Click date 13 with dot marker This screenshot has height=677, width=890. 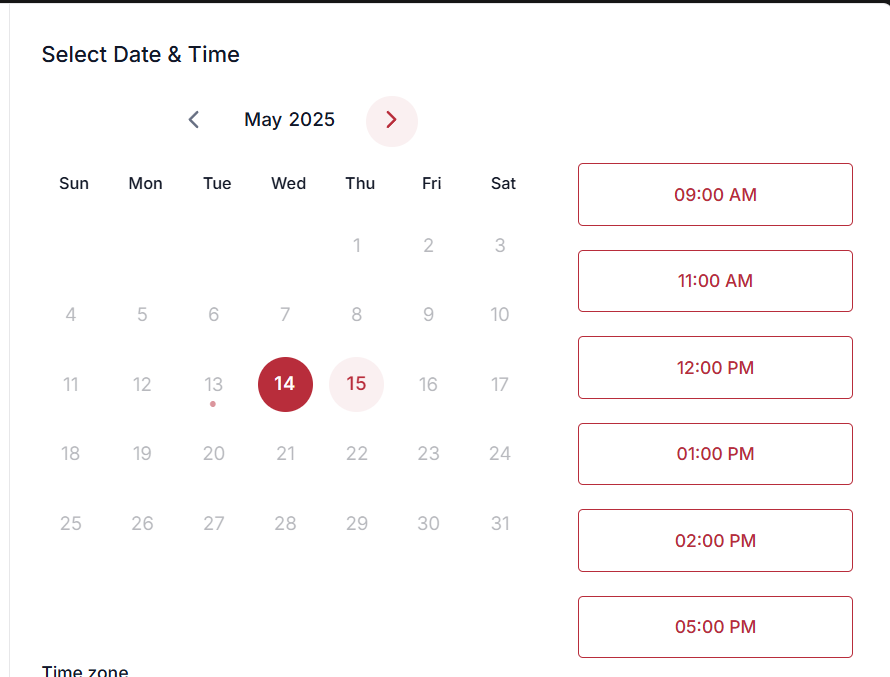[214, 384]
